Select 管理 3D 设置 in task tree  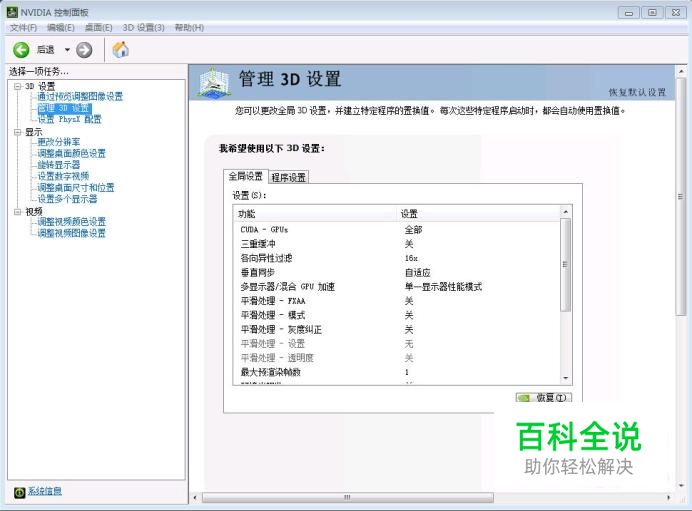click(x=64, y=108)
